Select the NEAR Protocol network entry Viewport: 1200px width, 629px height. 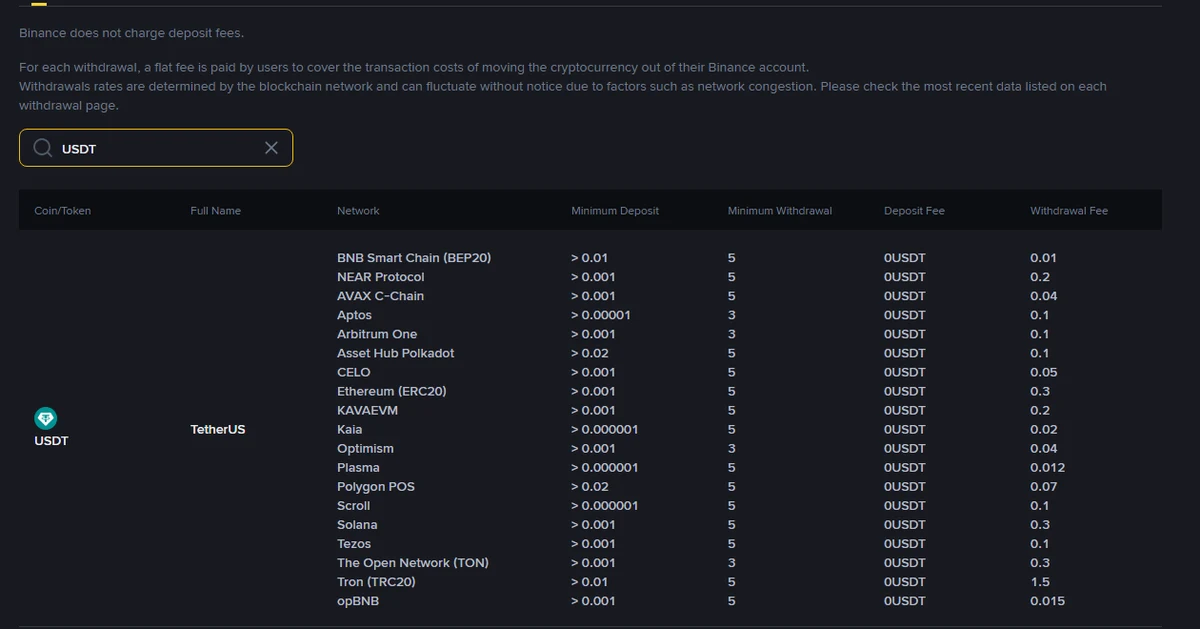(x=380, y=277)
